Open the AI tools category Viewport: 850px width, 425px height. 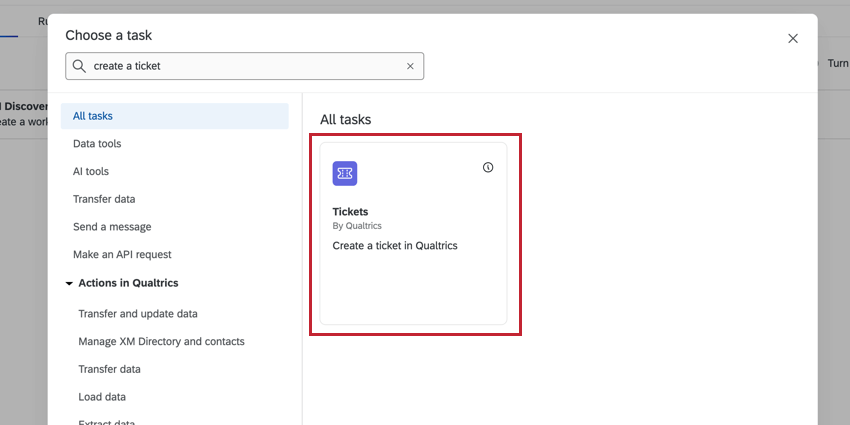(x=91, y=171)
